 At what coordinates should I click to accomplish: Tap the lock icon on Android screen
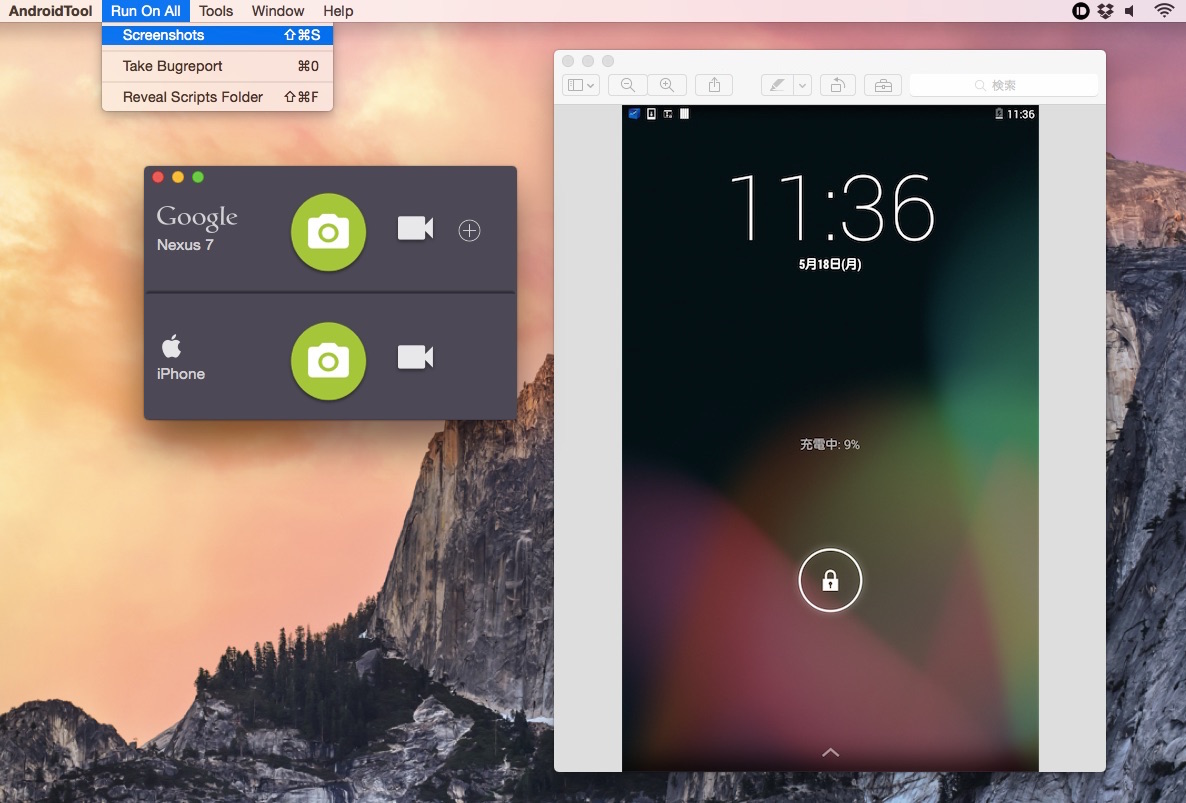click(830, 580)
